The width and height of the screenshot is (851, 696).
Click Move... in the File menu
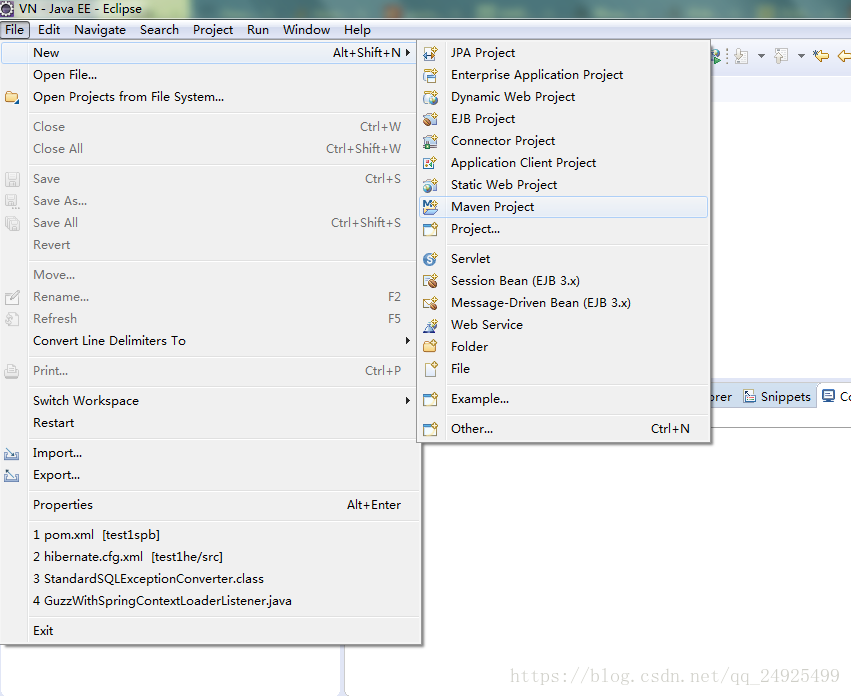209,275
